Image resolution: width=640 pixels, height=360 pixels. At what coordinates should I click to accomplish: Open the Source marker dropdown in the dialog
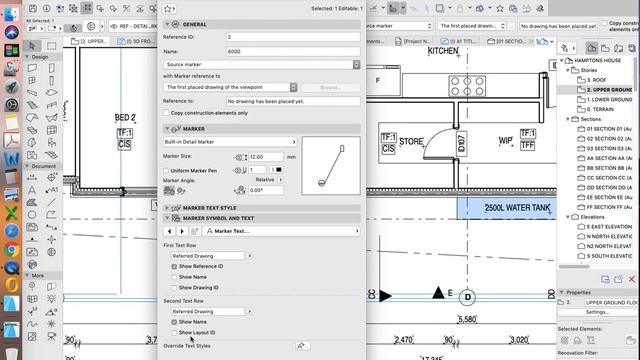click(x=262, y=64)
